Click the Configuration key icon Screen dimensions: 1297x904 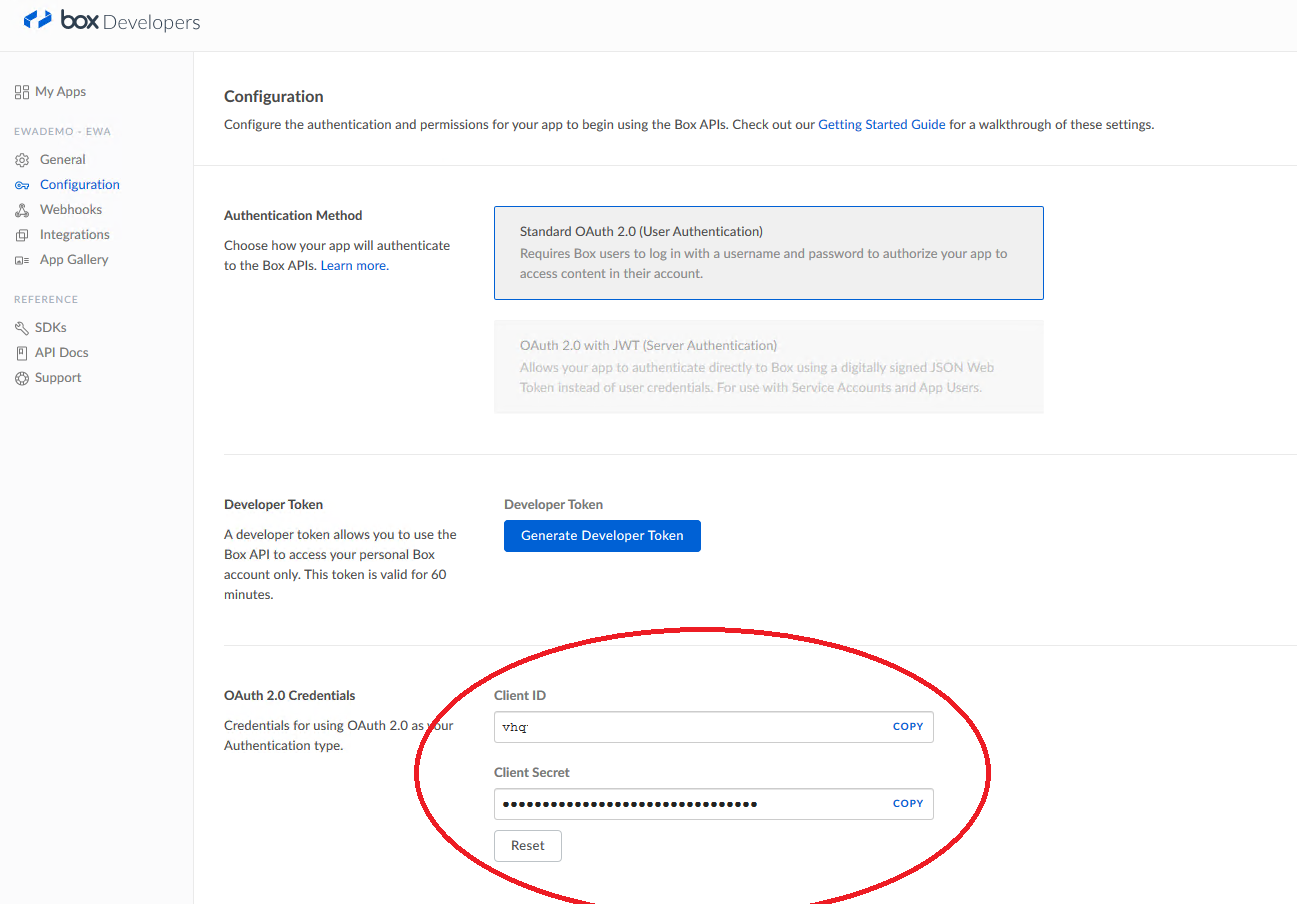point(22,185)
